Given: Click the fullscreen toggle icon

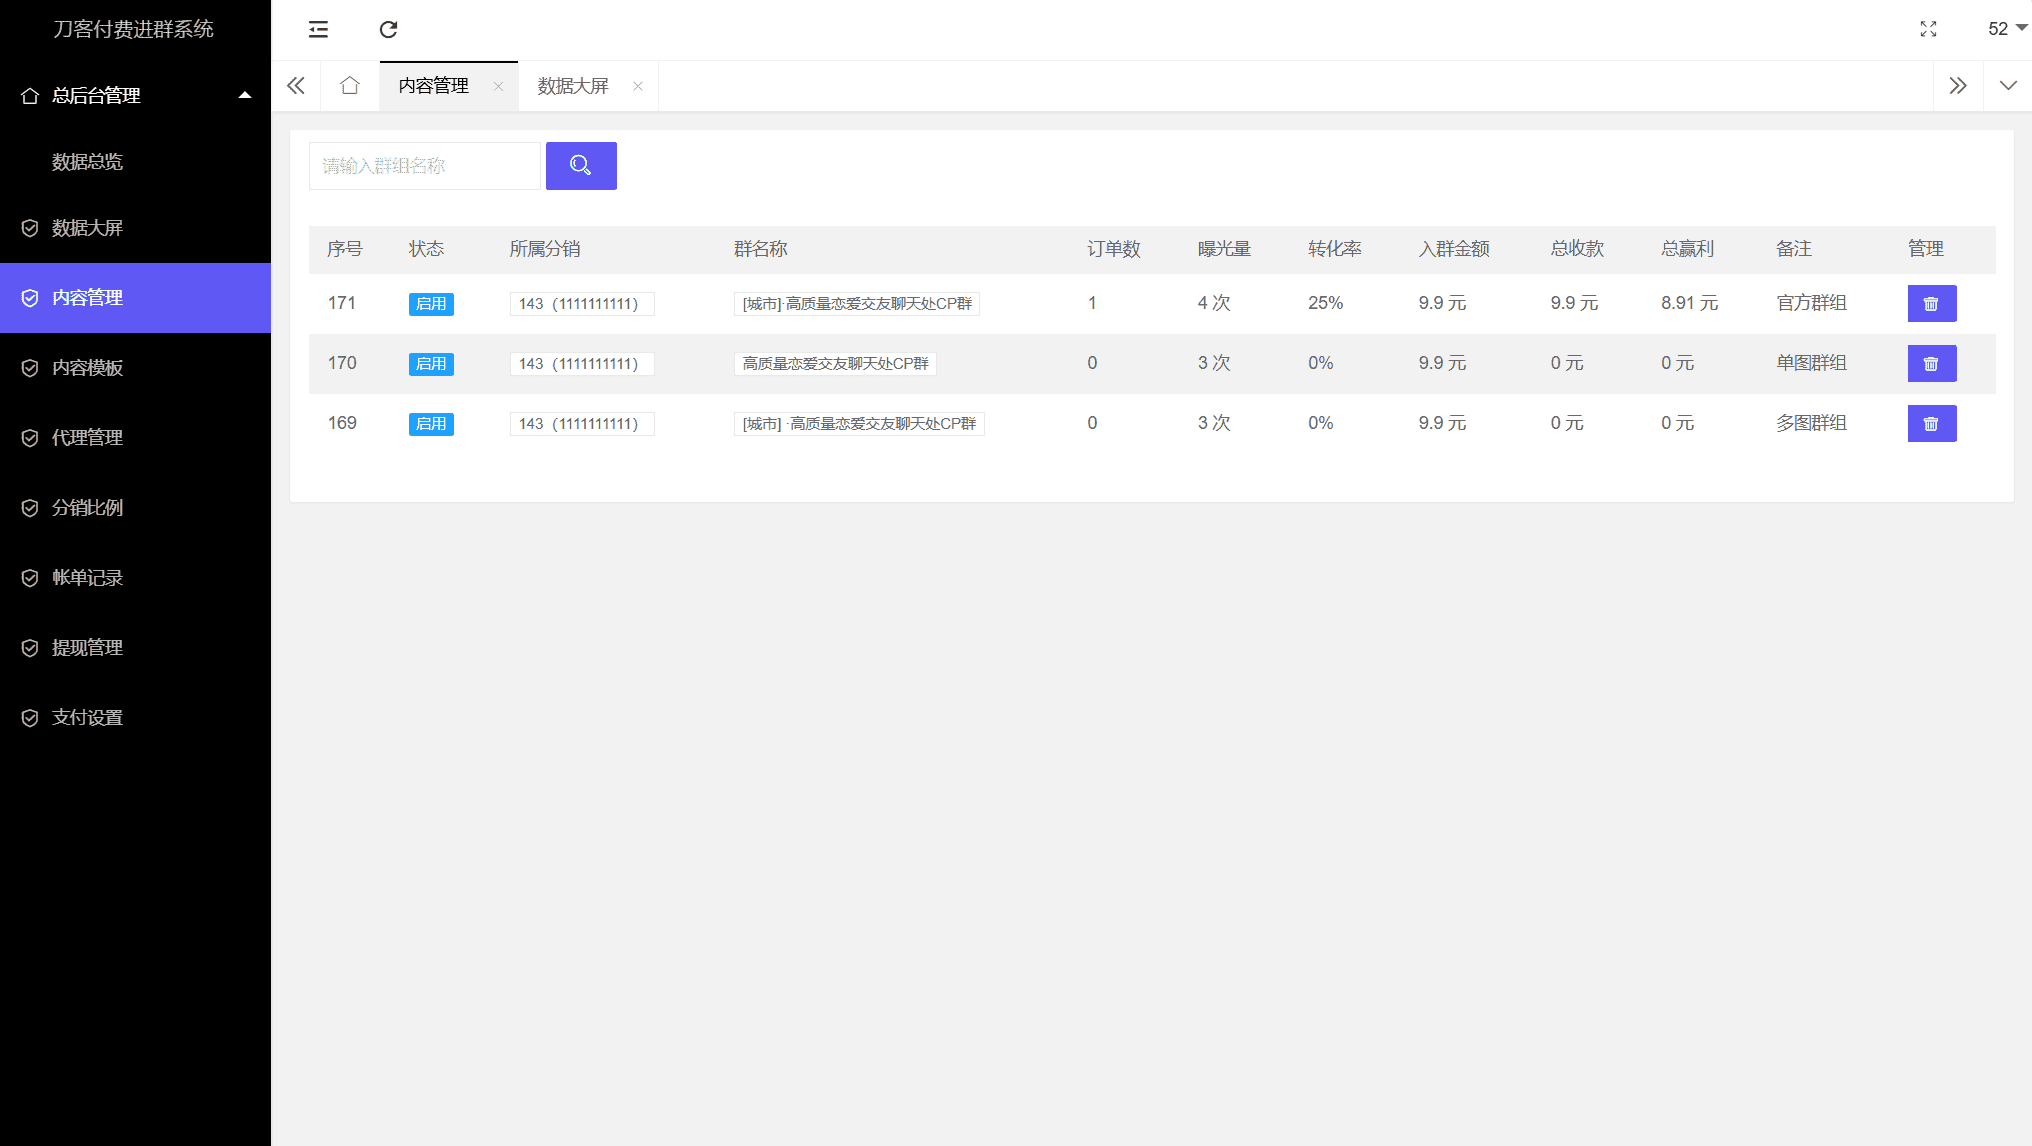Looking at the screenshot, I should click(1928, 29).
